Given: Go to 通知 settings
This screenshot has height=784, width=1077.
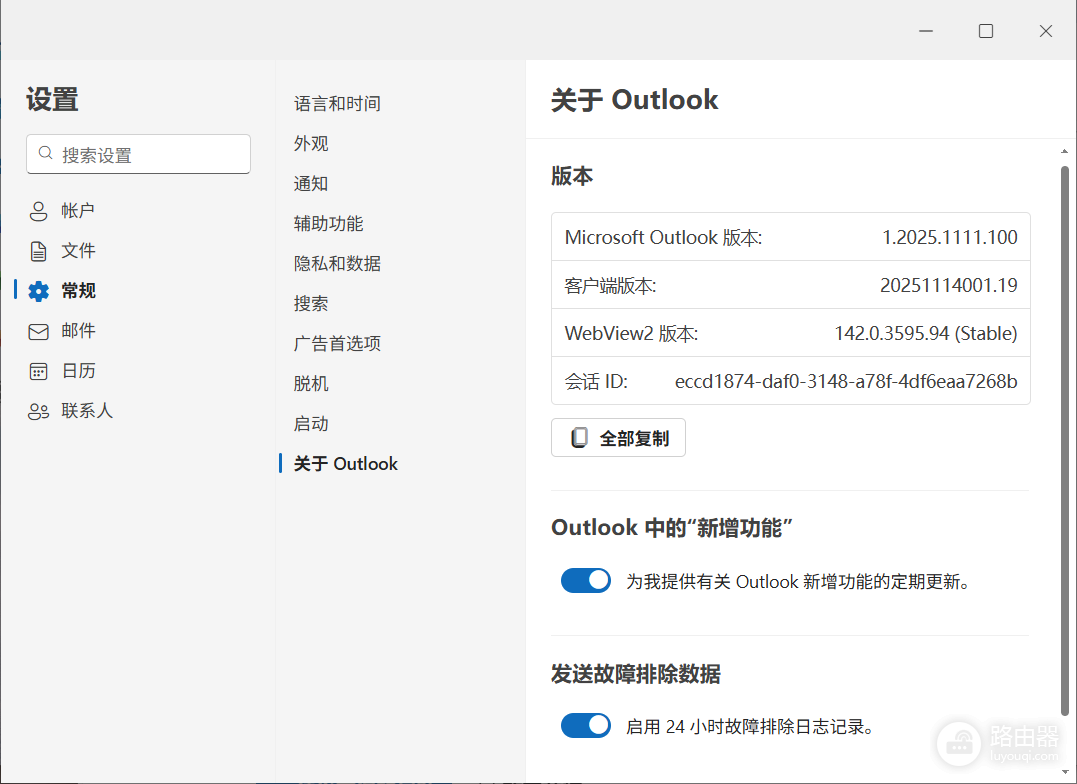Looking at the screenshot, I should [311, 183].
